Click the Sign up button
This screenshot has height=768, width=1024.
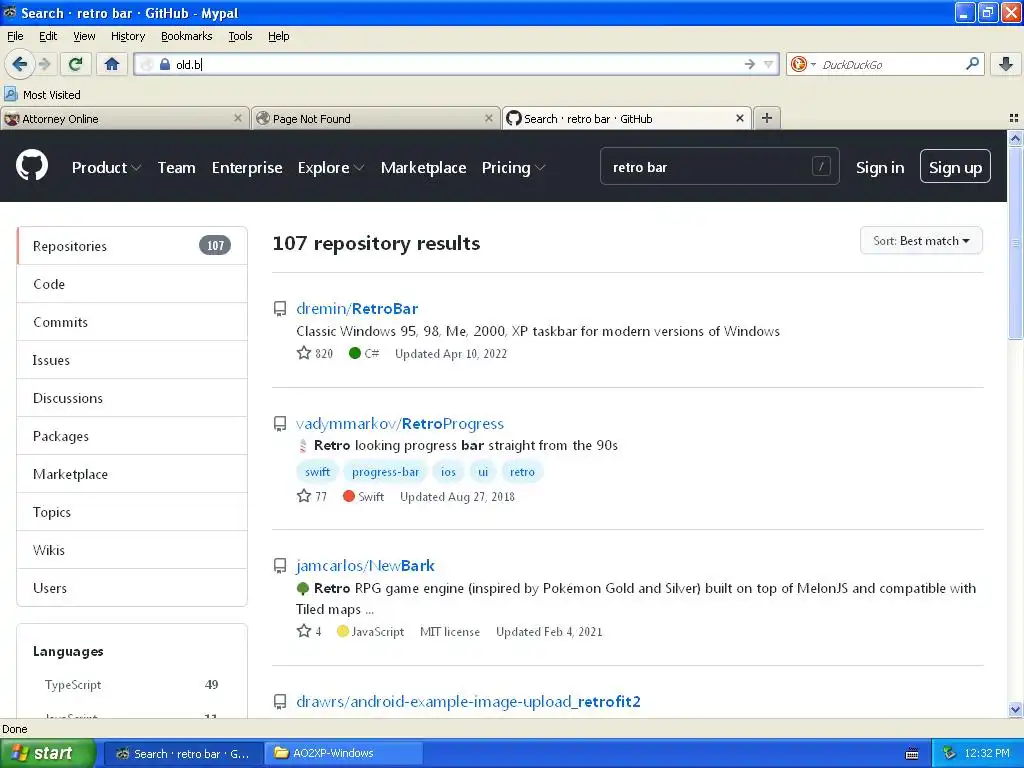pos(955,167)
